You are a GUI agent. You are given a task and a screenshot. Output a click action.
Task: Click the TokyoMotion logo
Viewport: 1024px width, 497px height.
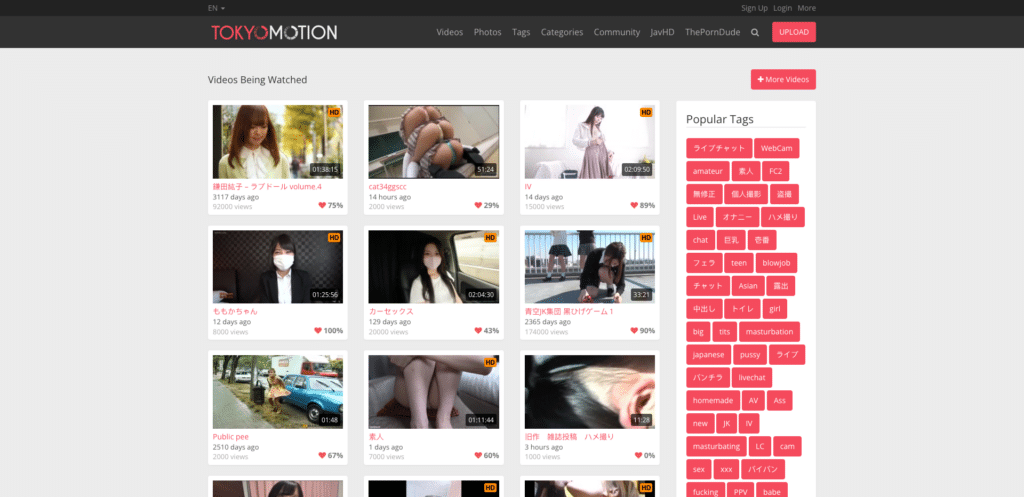click(x=274, y=32)
